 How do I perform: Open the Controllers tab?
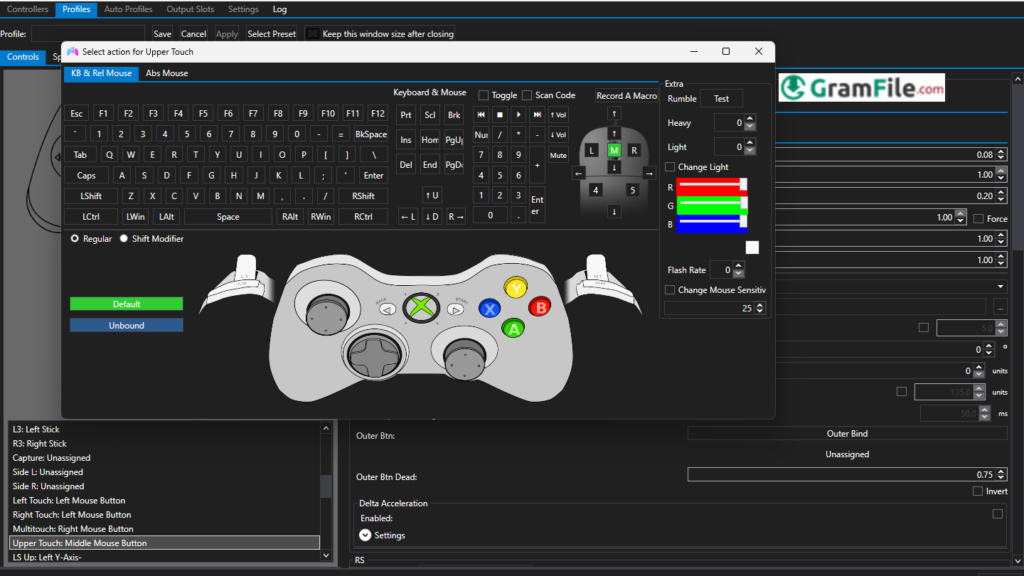(x=27, y=9)
